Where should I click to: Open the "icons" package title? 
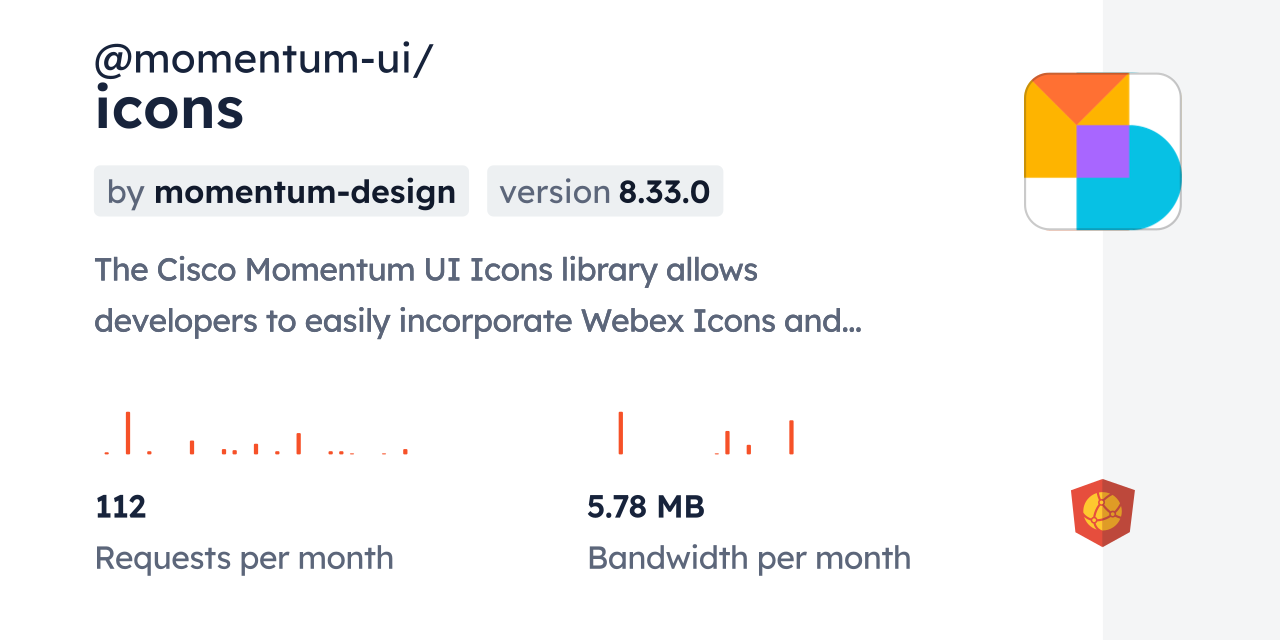[169, 109]
